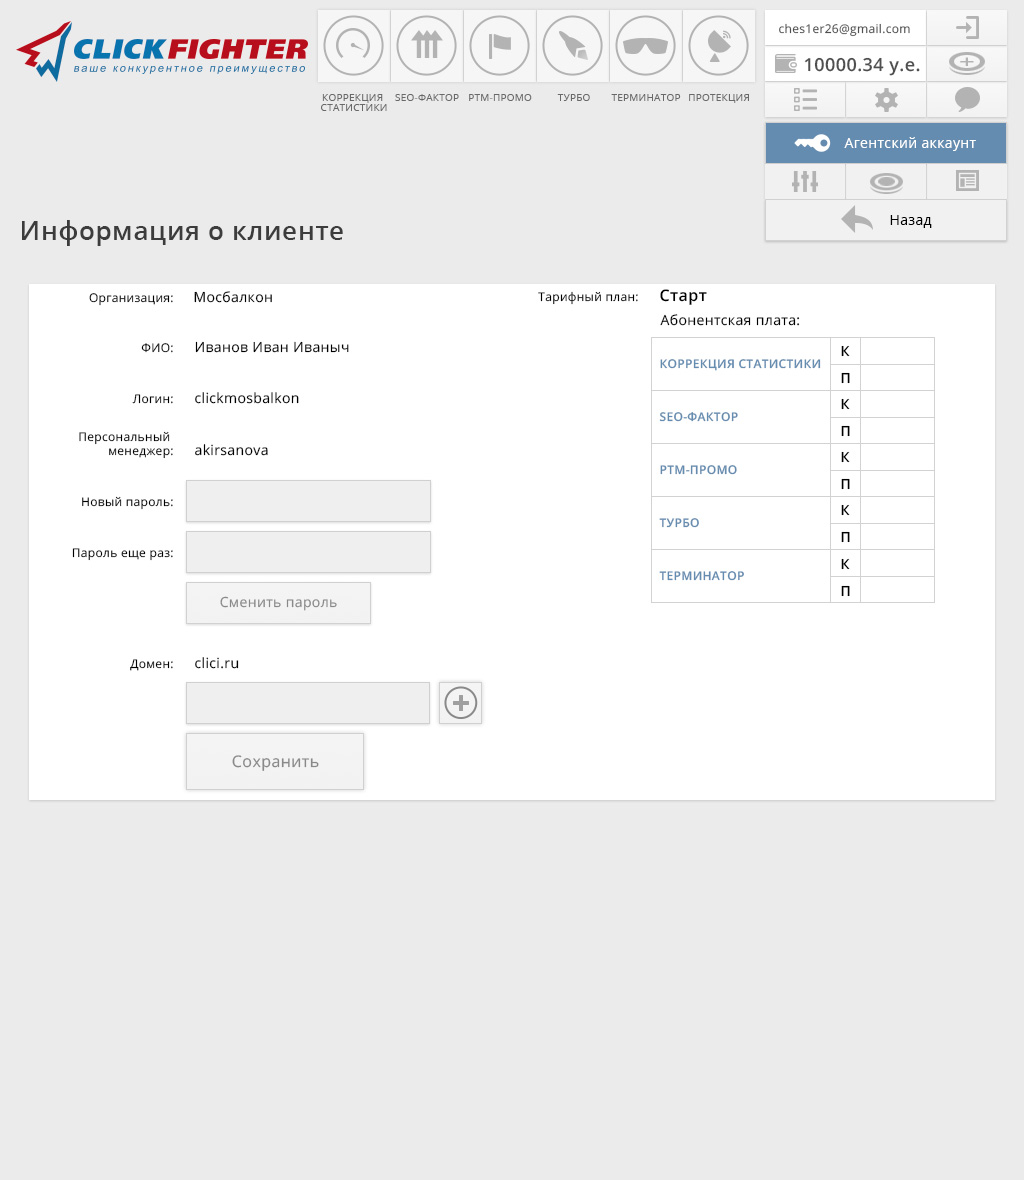
Task: Click the logout arrow icon
Action: tap(967, 28)
